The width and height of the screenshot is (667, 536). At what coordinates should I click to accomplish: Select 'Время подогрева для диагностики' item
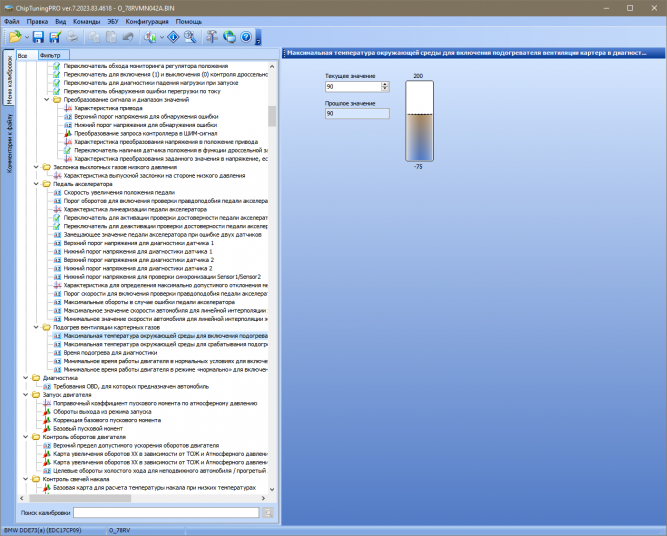[x=110, y=353]
